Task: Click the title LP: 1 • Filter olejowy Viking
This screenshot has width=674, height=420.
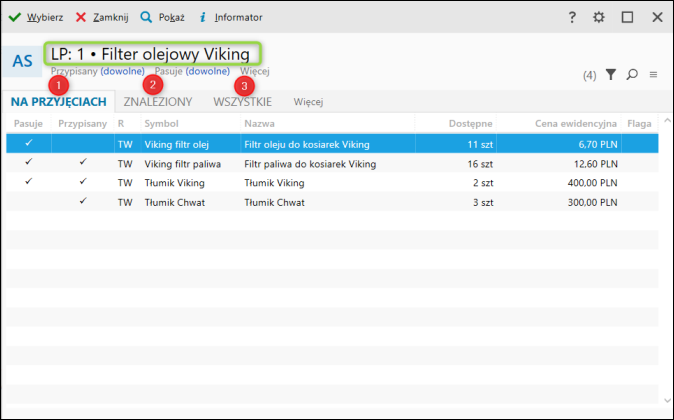Action: [x=150, y=54]
